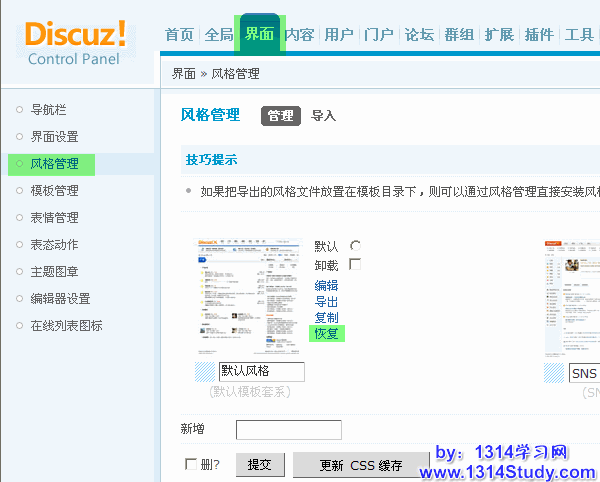Open the 导入 sub-tab
Image resolution: width=600 pixels, height=482 pixels.
323,116
